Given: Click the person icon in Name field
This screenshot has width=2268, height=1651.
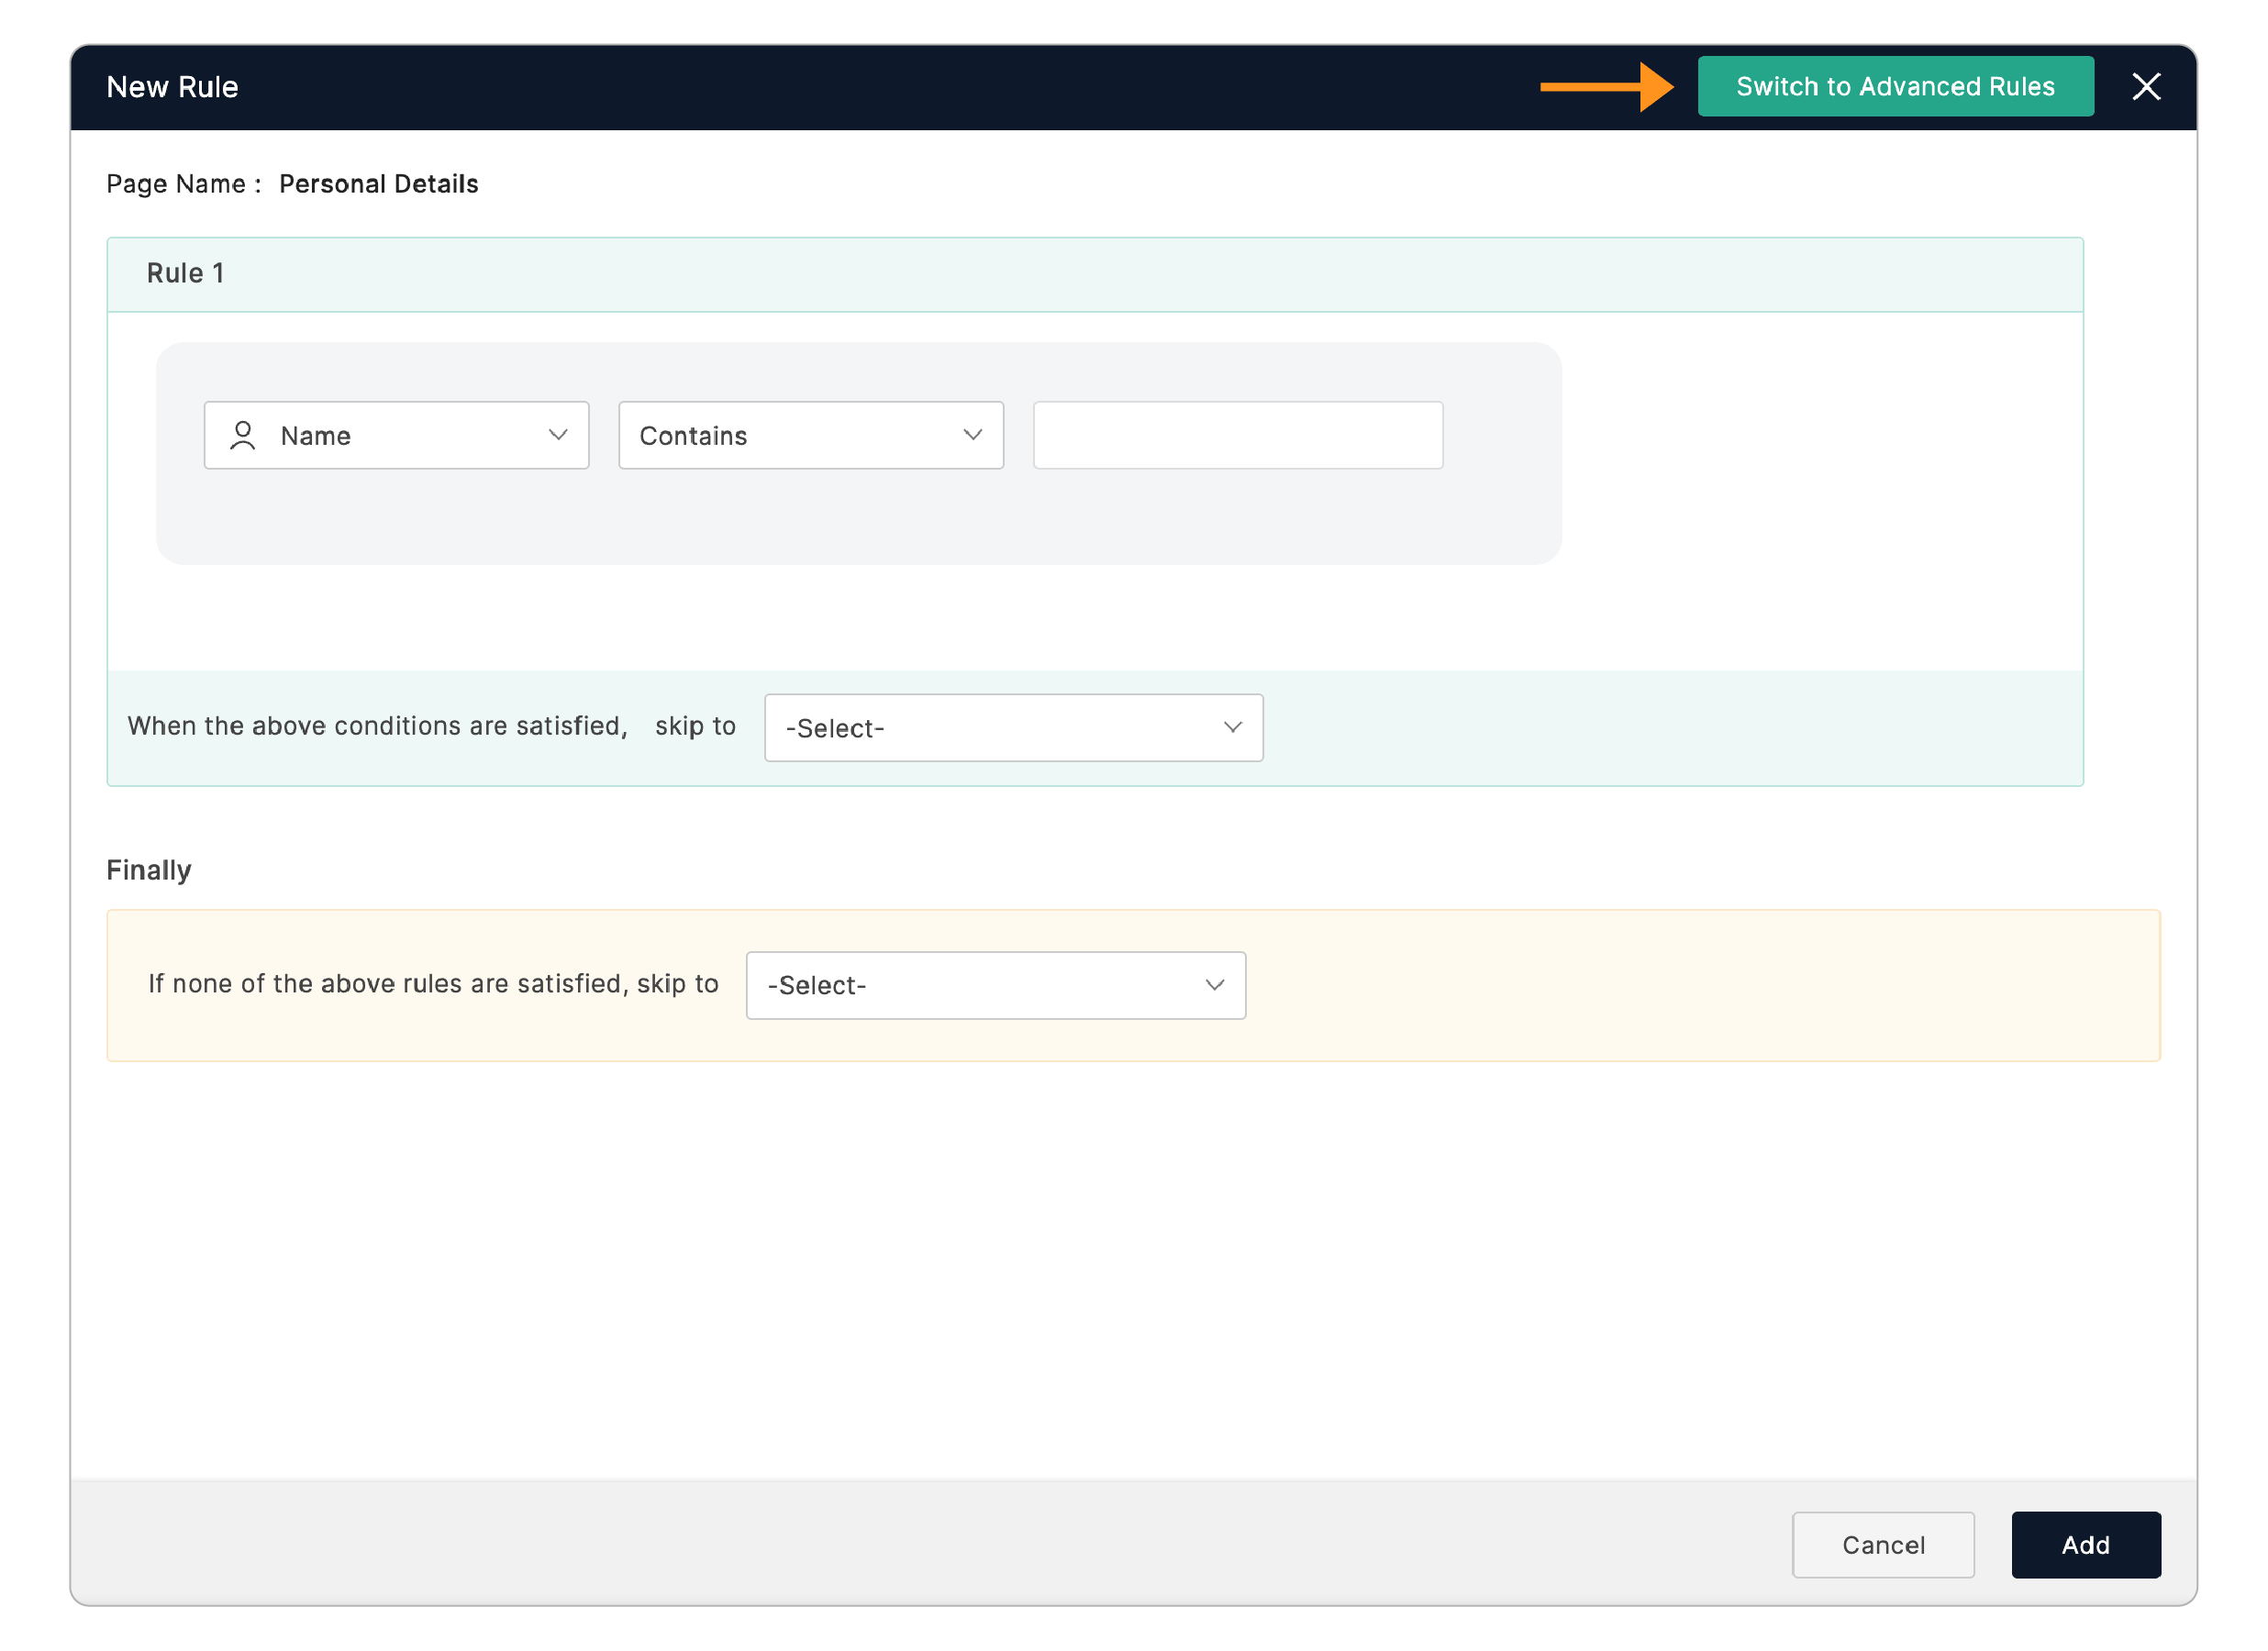Looking at the screenshot, I should pos(242,436).
